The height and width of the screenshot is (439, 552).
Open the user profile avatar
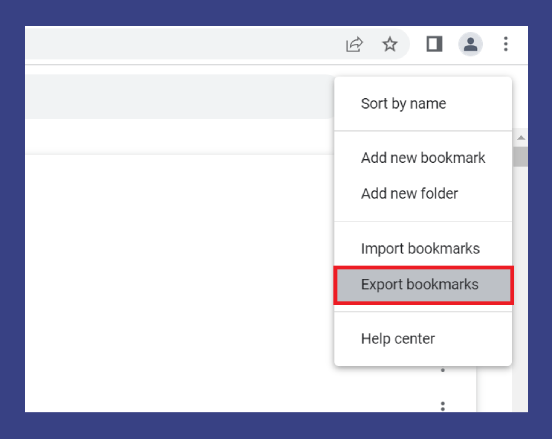(x=470, y=44)
